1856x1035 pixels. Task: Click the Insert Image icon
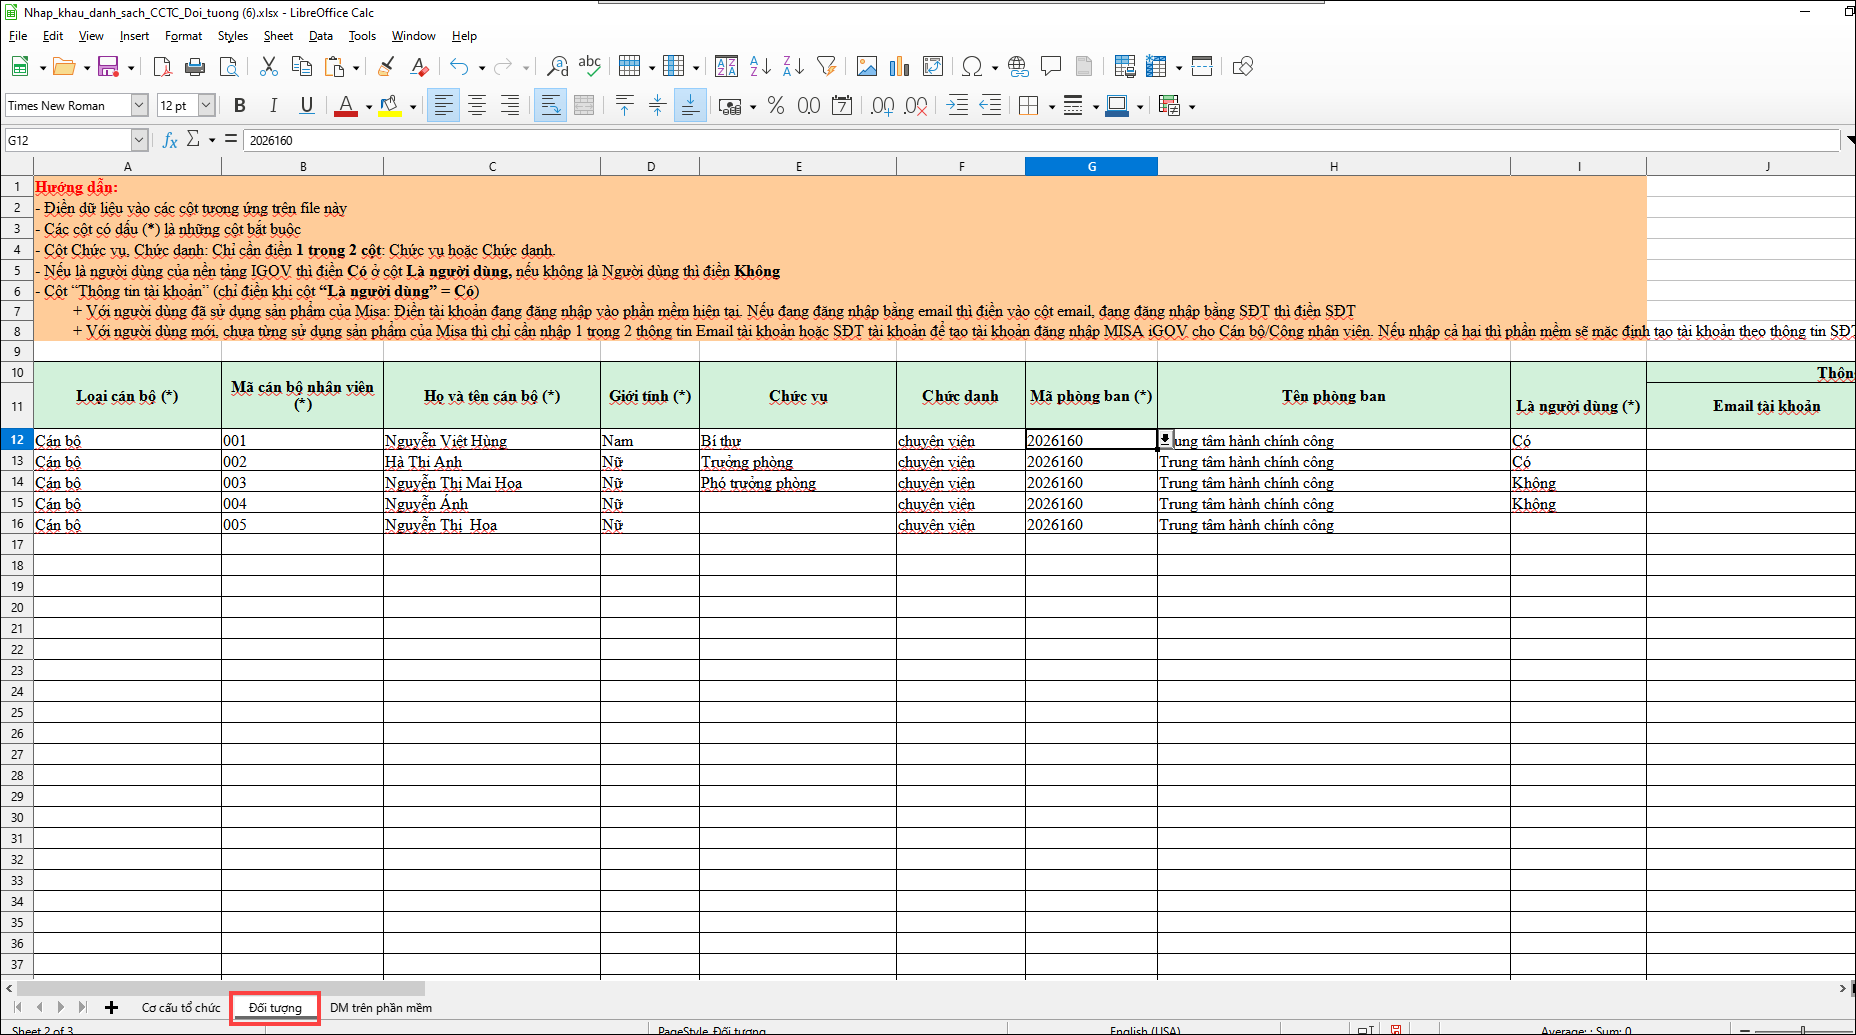[867, 67]
